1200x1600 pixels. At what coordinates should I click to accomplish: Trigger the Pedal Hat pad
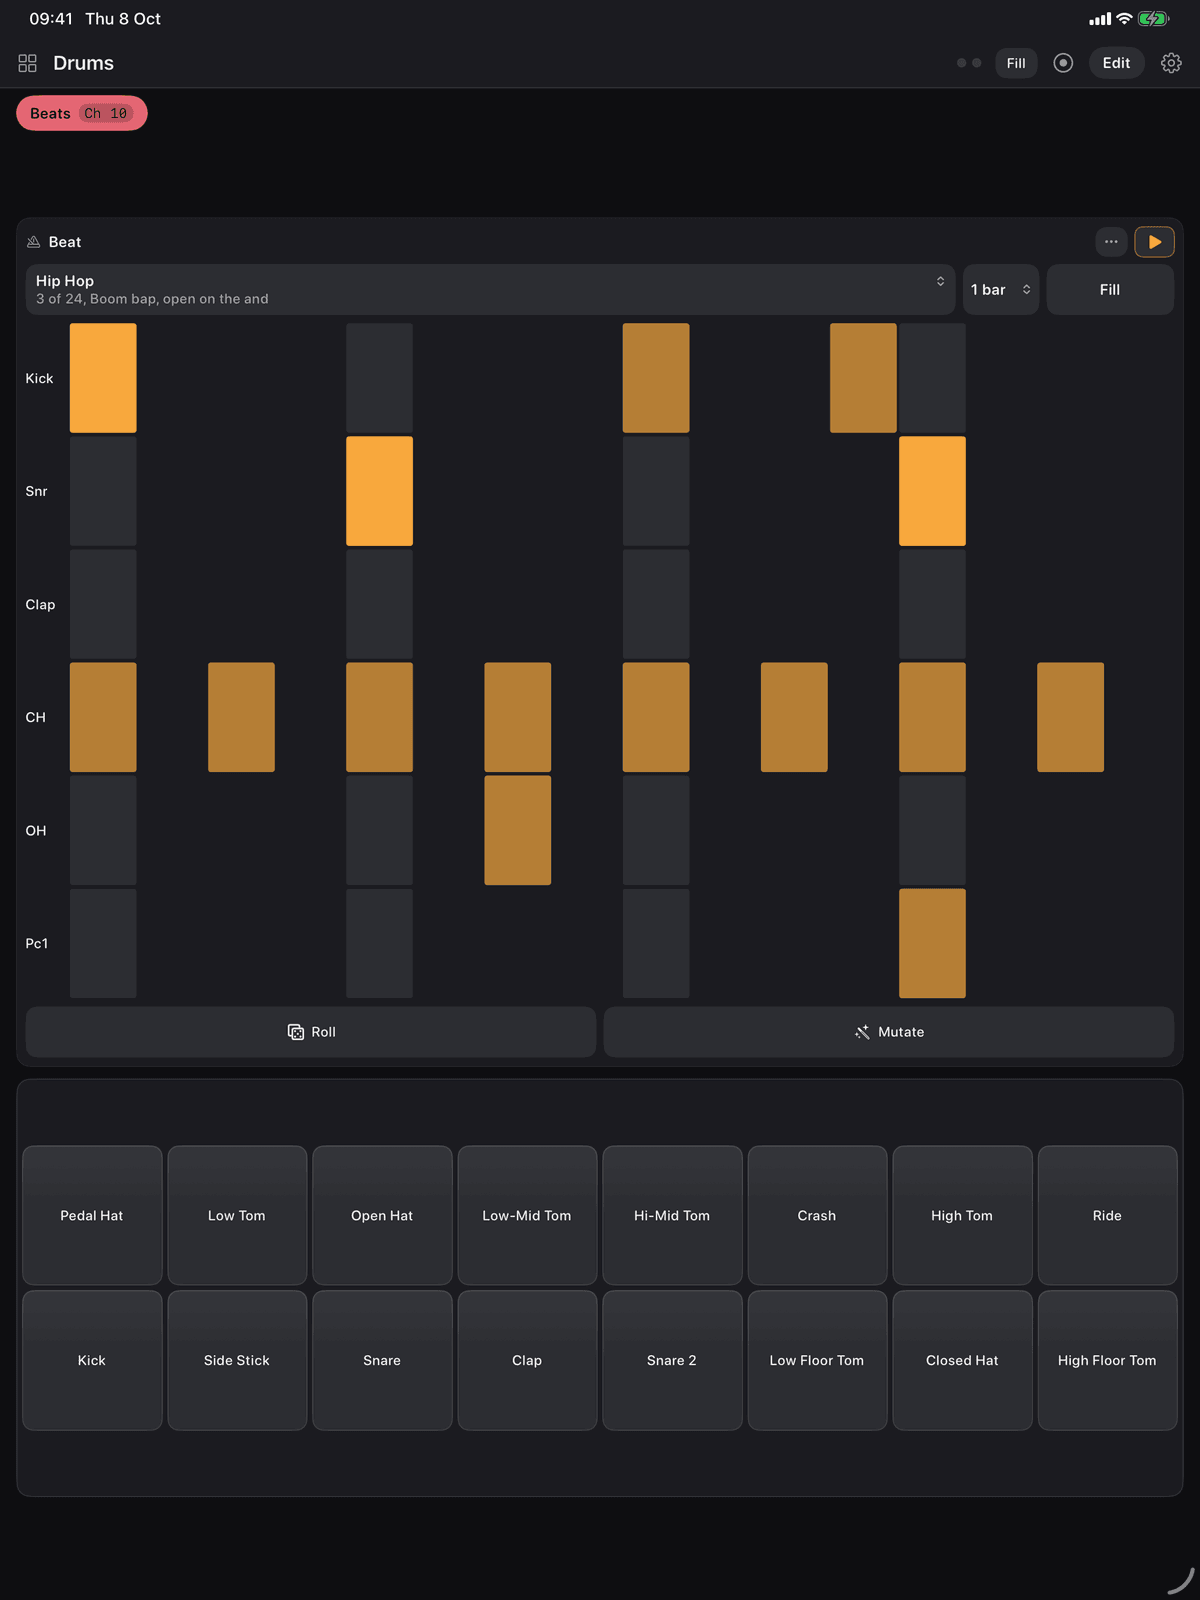coord(92,1215)
